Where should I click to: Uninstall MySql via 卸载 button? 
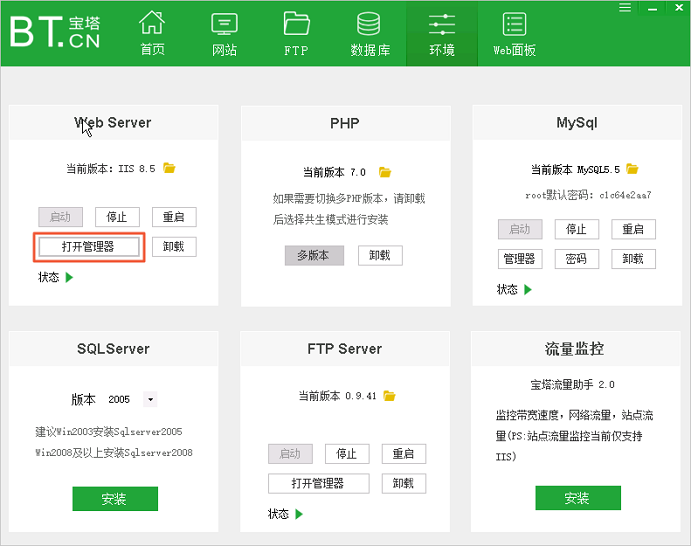[633, 259]
